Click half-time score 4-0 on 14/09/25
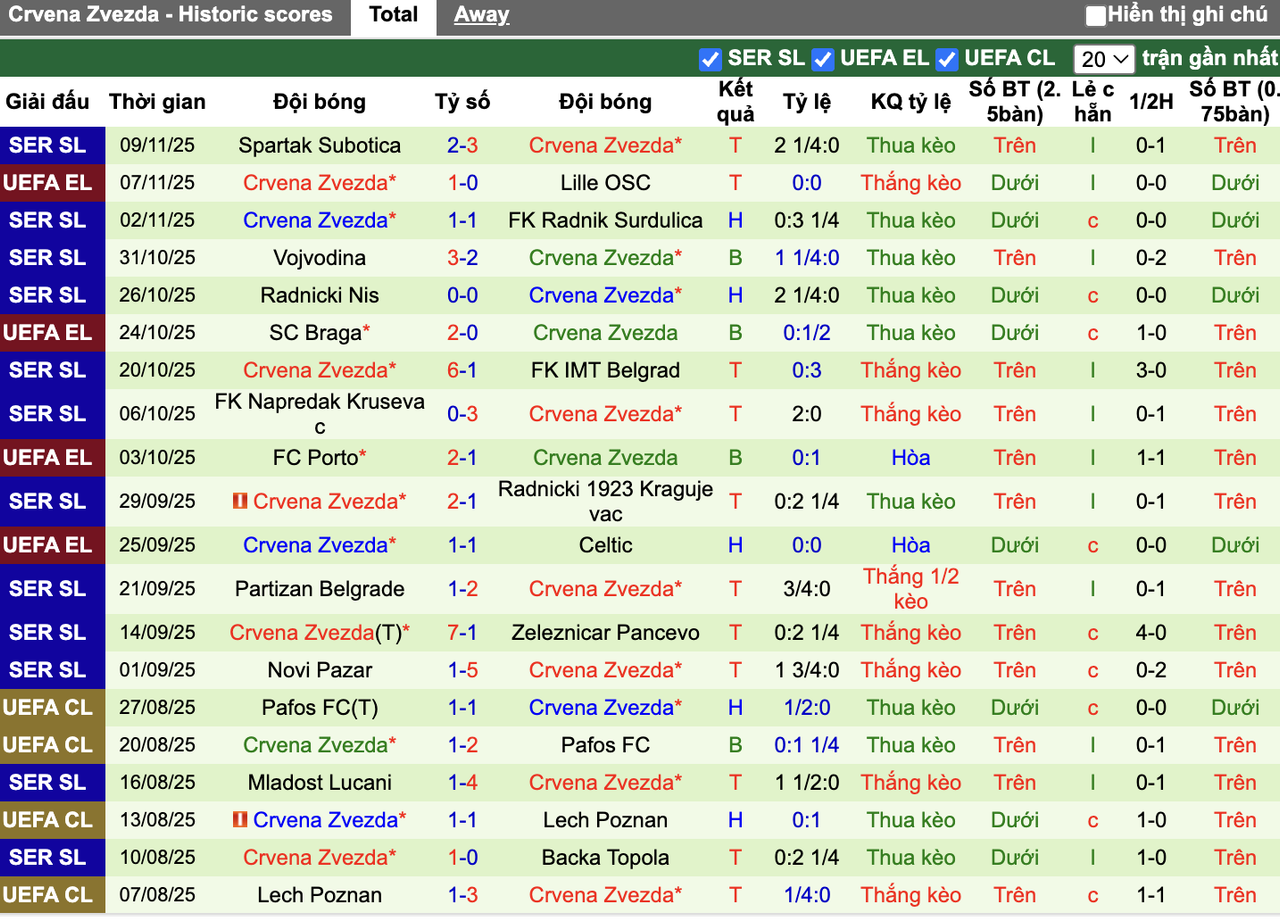This screenshot has width=1280, height=921. pyautogui.click(x=1151, y=633)
